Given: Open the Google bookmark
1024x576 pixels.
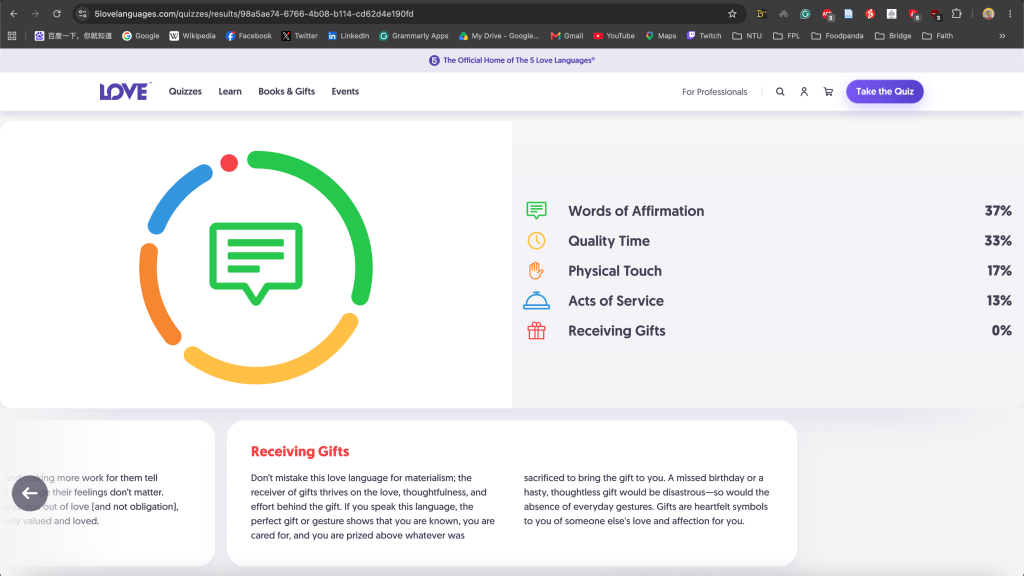Looking at the screenshot, I should 141,36.
